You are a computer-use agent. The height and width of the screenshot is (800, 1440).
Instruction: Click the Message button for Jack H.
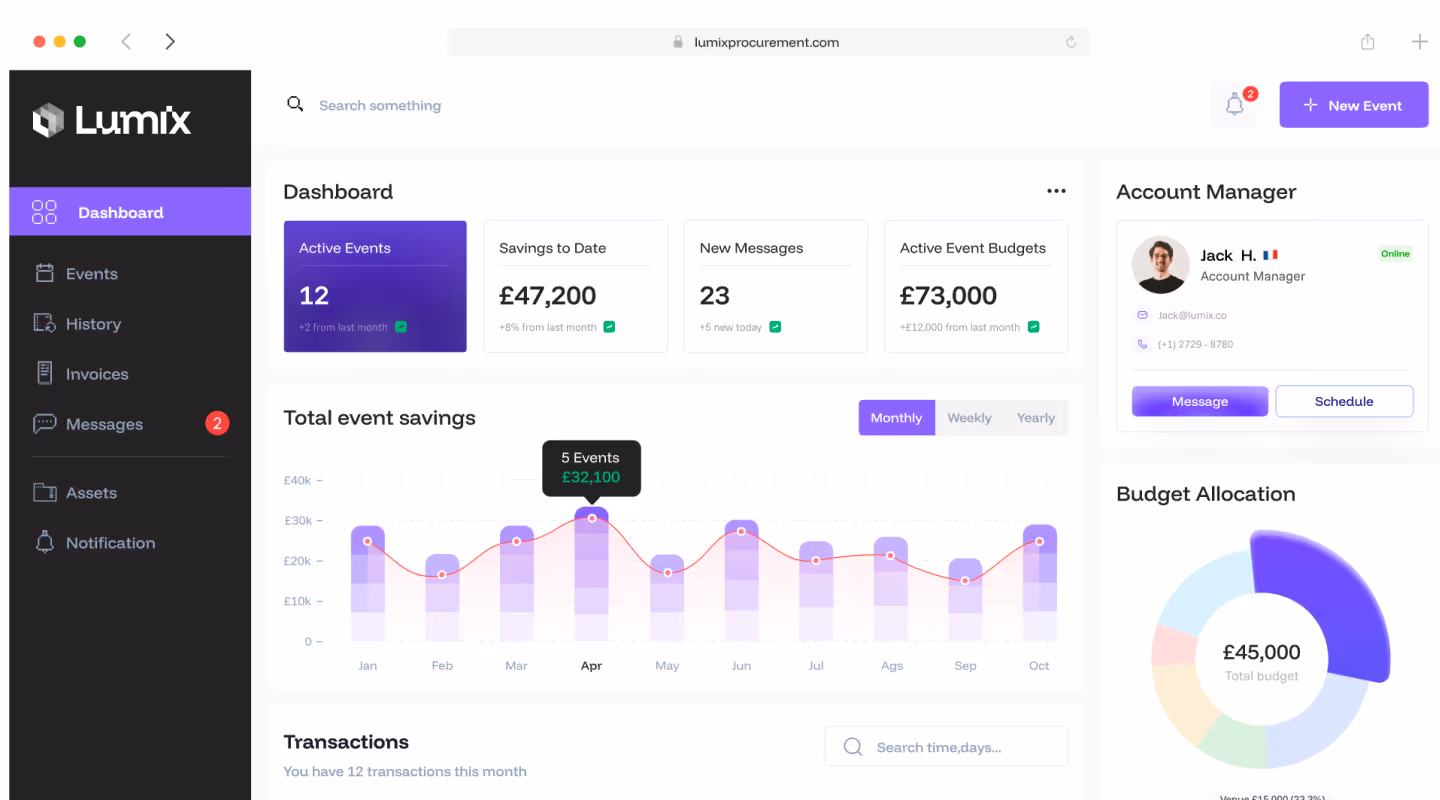coord(1200,401)
